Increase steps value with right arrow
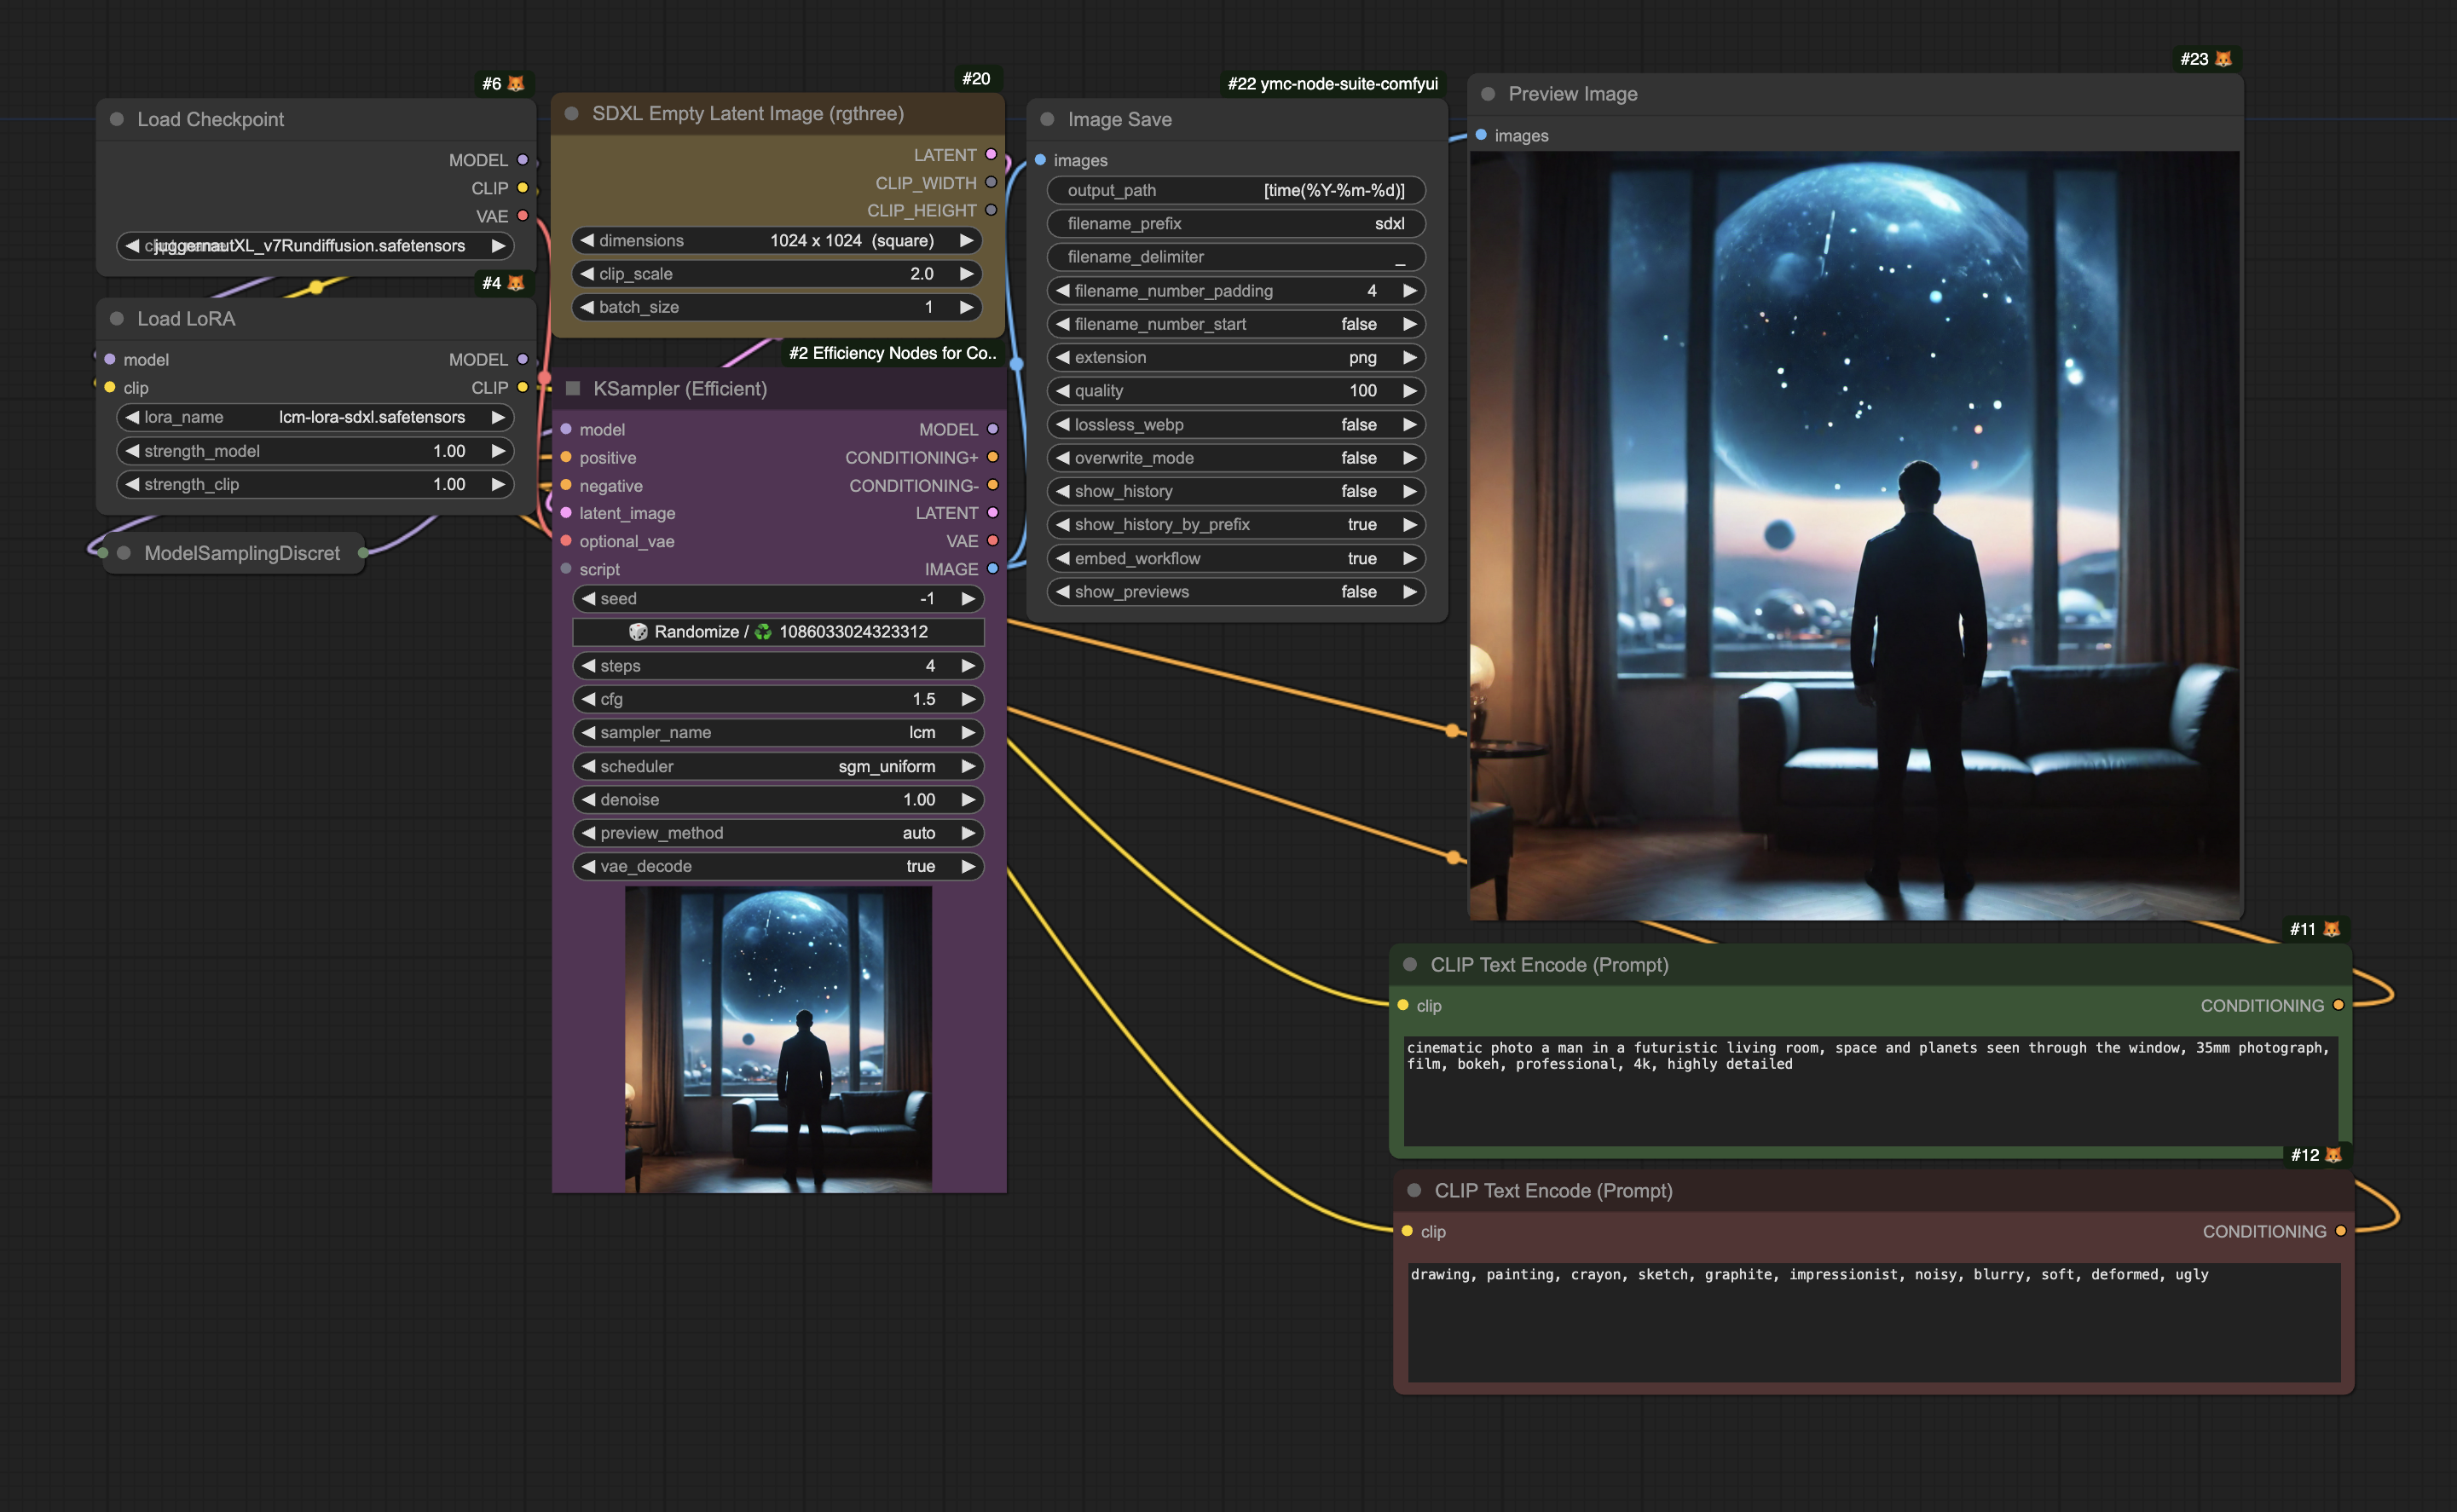This screenshot has height=1512, width=2457. pos(967,666)
